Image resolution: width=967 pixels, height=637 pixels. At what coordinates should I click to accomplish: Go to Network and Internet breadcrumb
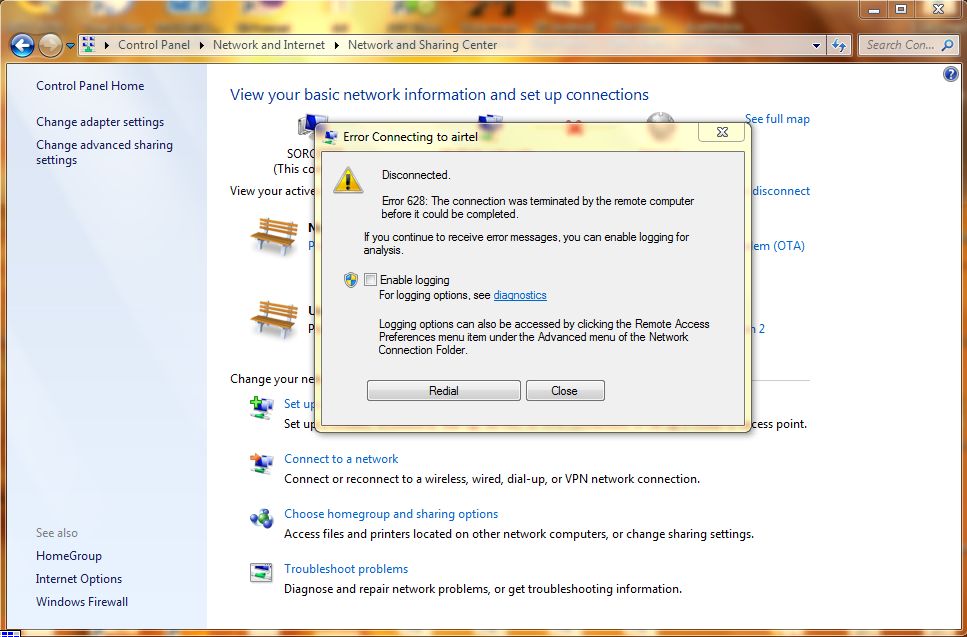point(269,45)
